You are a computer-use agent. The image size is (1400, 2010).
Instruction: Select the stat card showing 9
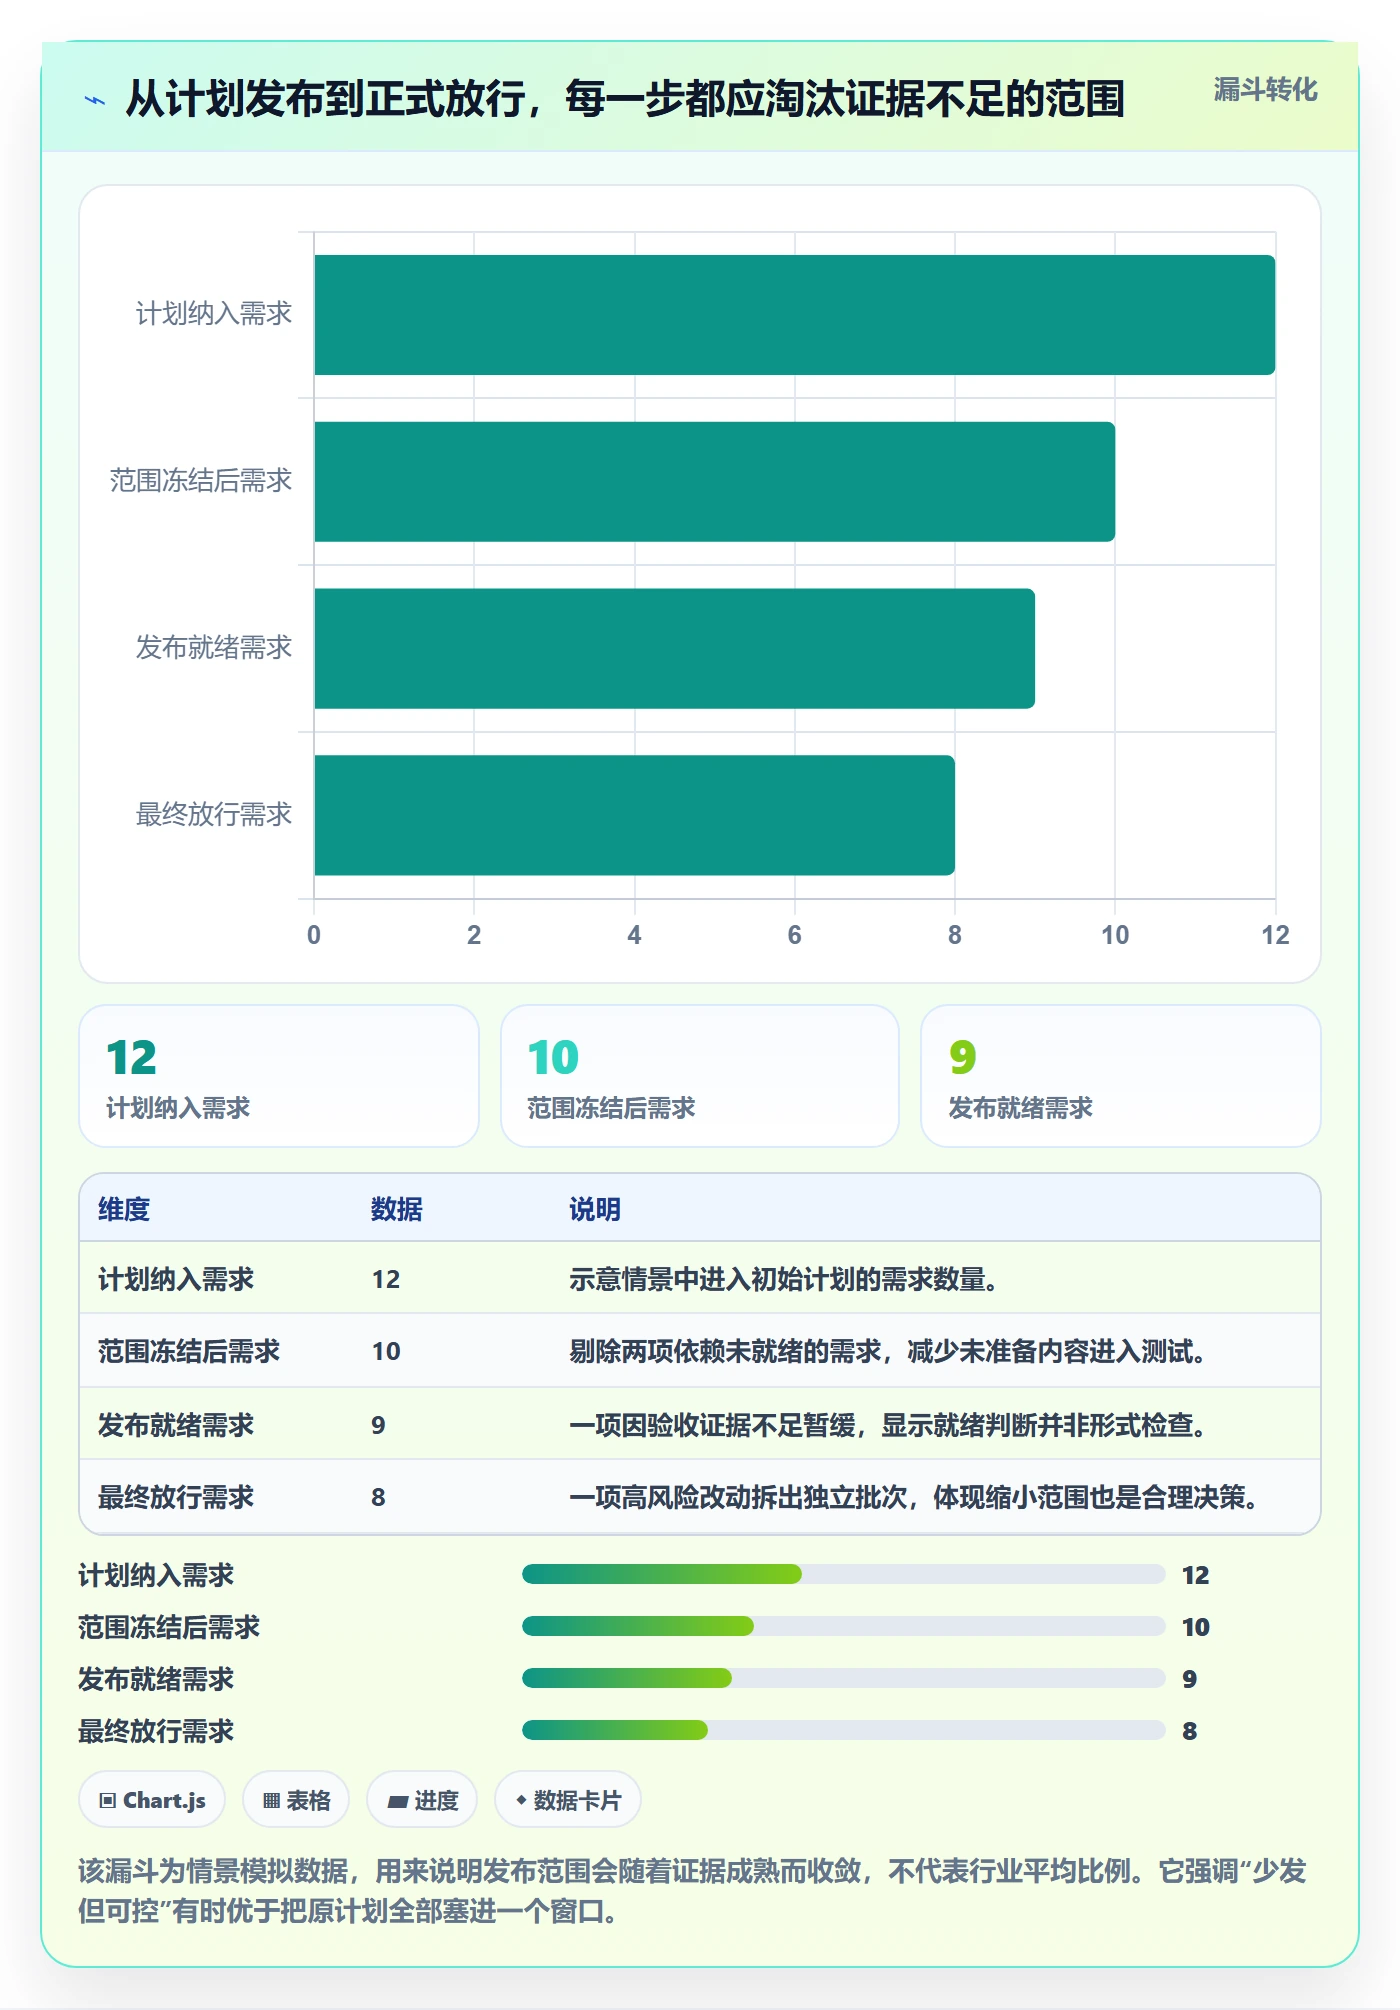1121,1076
